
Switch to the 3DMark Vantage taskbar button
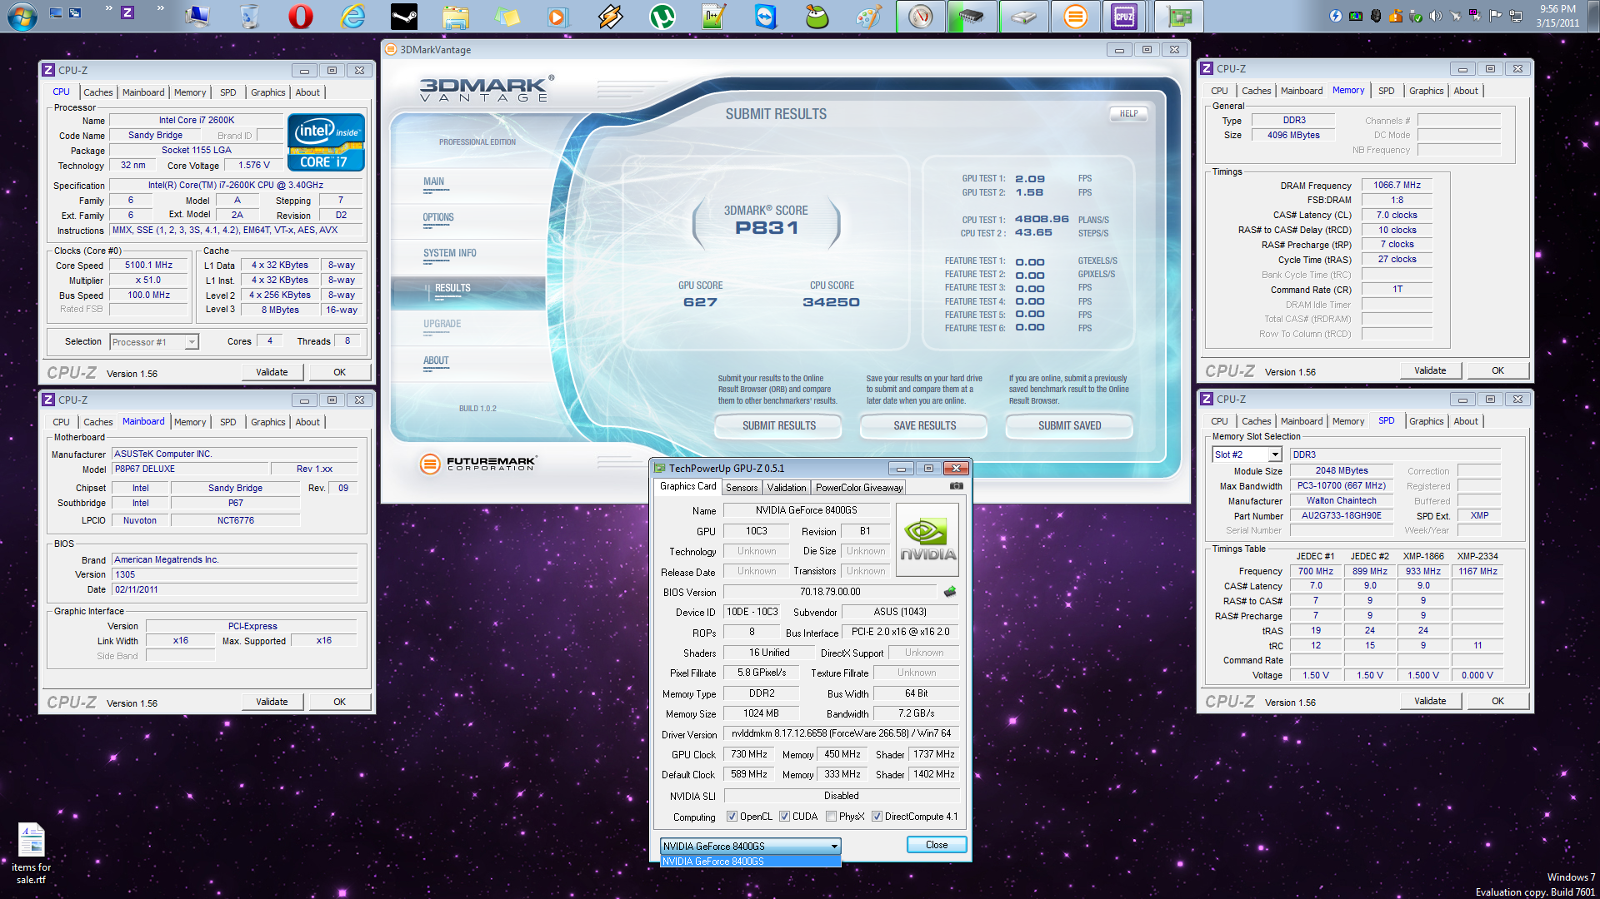(1075, 16)
